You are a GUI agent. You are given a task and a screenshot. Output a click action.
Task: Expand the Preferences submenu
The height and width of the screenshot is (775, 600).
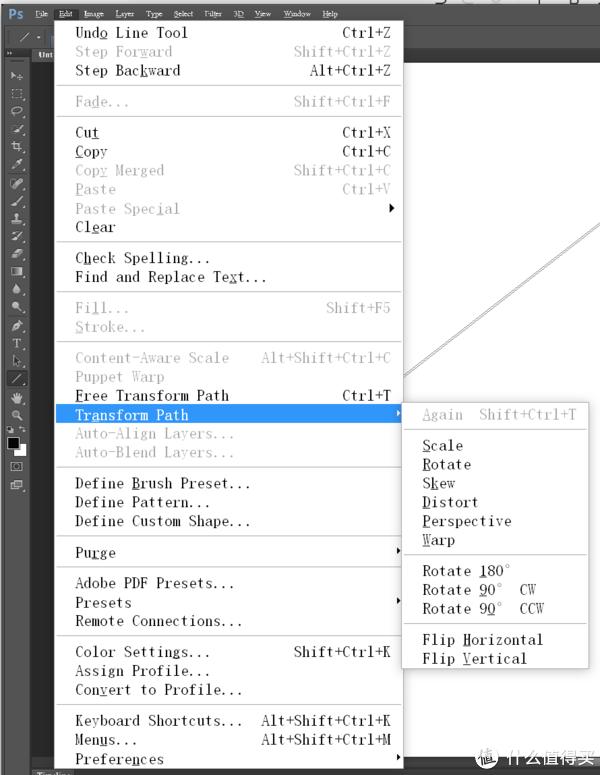[x=398, y=757]
